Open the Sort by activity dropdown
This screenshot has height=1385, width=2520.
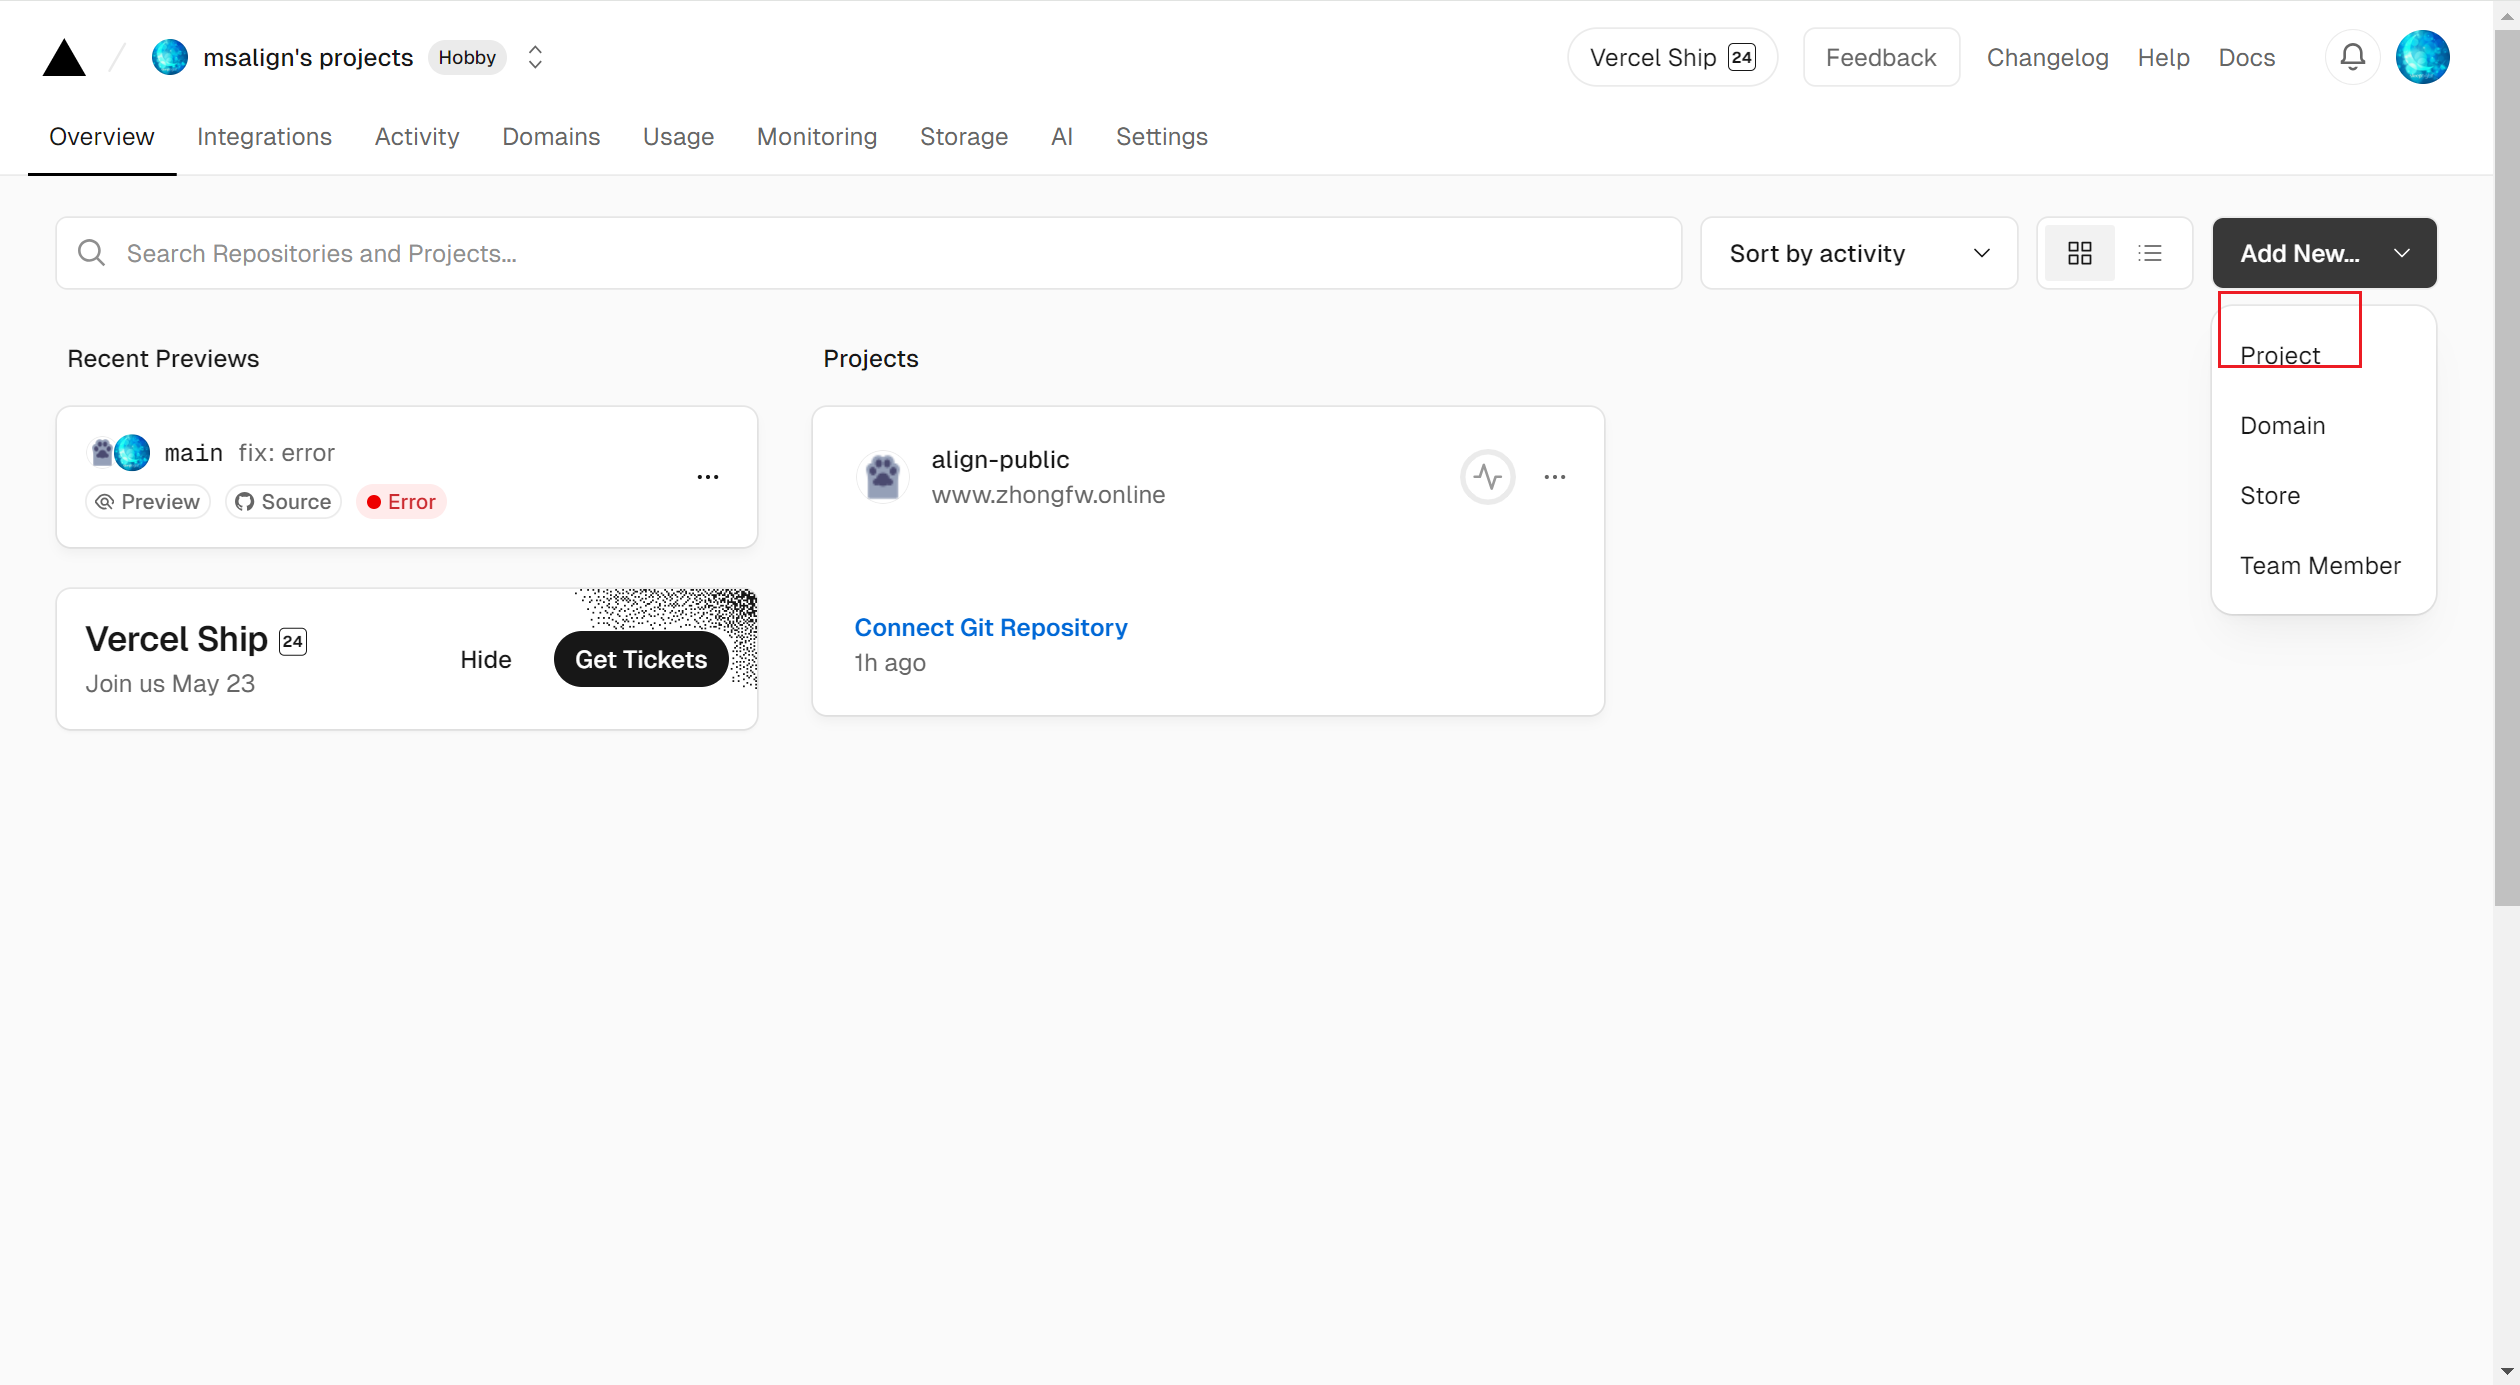tap(1859, 253)
